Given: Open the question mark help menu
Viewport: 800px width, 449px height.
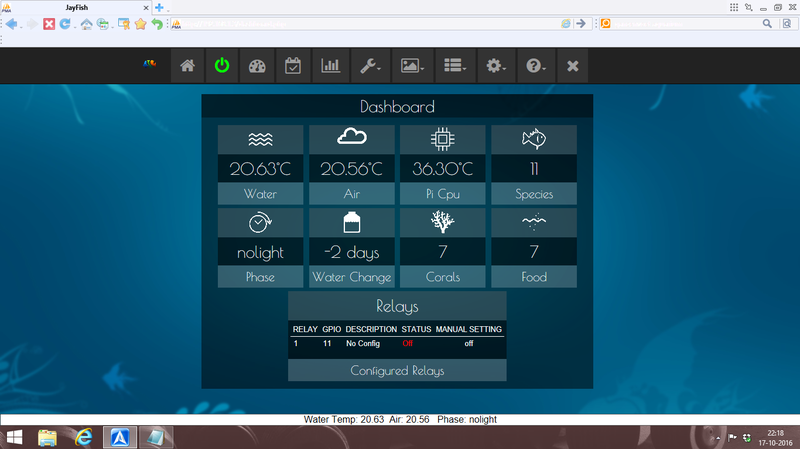Looking at the screenshot, I should pos(536,66).
